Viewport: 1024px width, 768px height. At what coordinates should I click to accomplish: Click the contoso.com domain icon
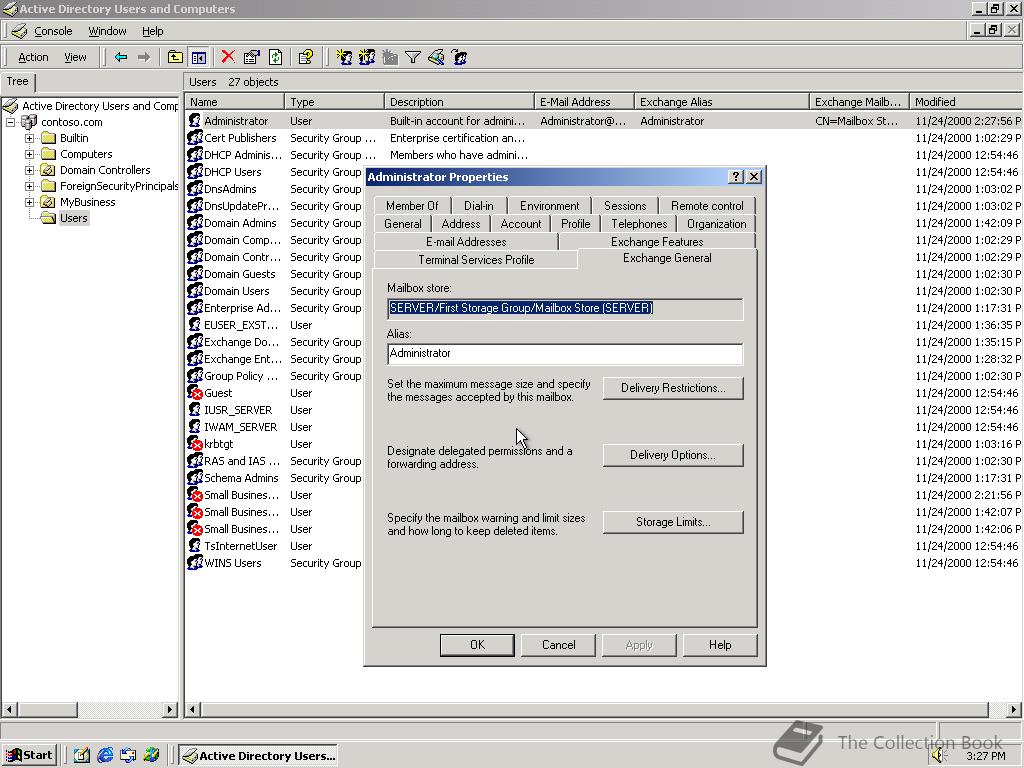click(x=29, y=122)
